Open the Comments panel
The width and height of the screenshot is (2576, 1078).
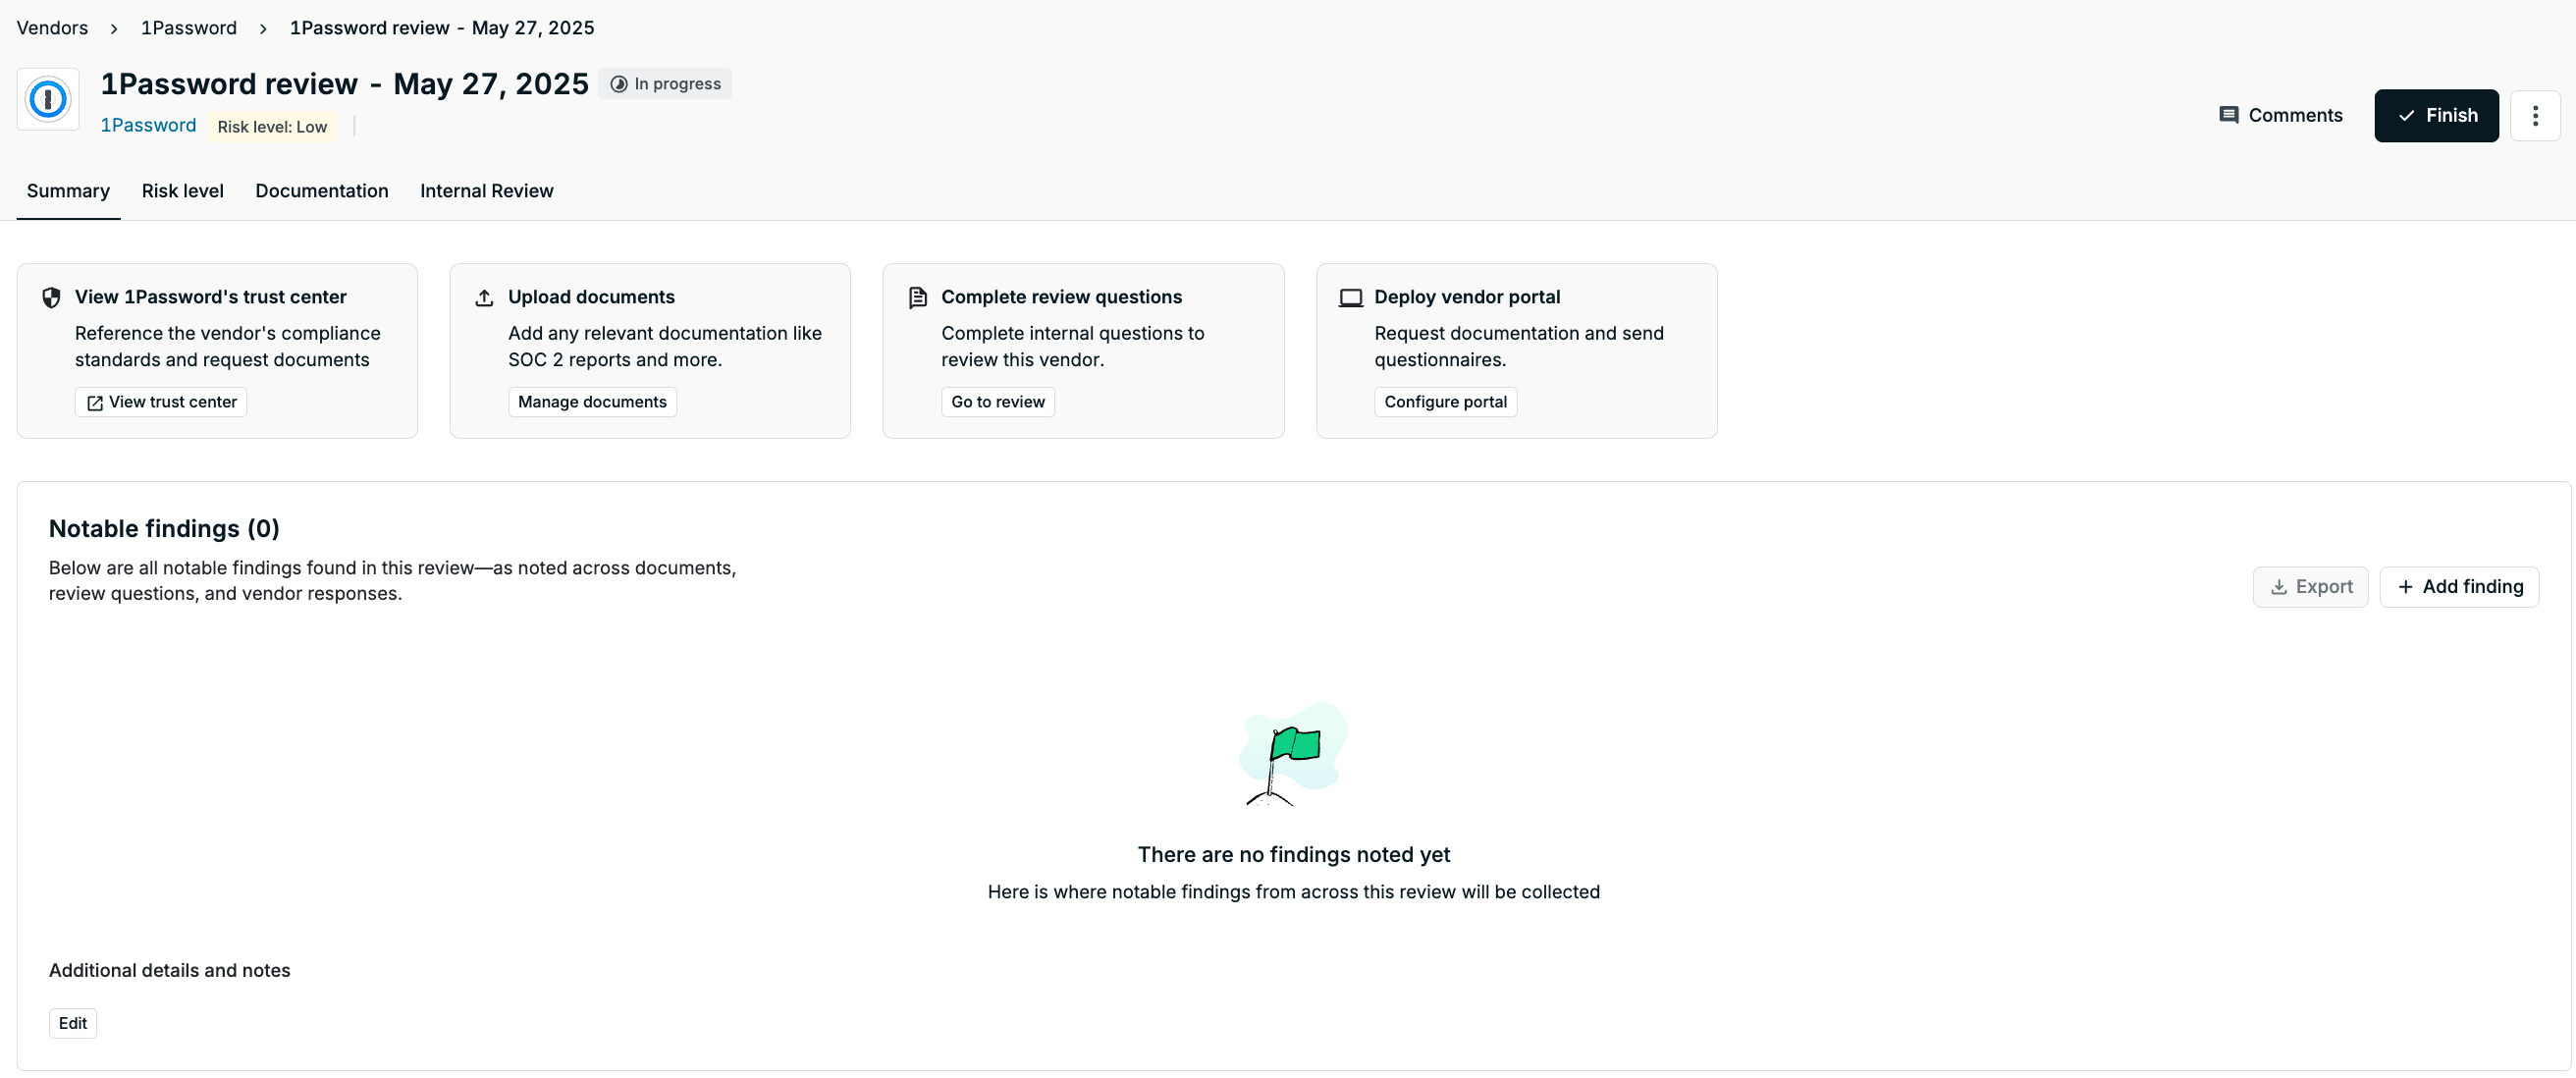tap(2280, 116)
